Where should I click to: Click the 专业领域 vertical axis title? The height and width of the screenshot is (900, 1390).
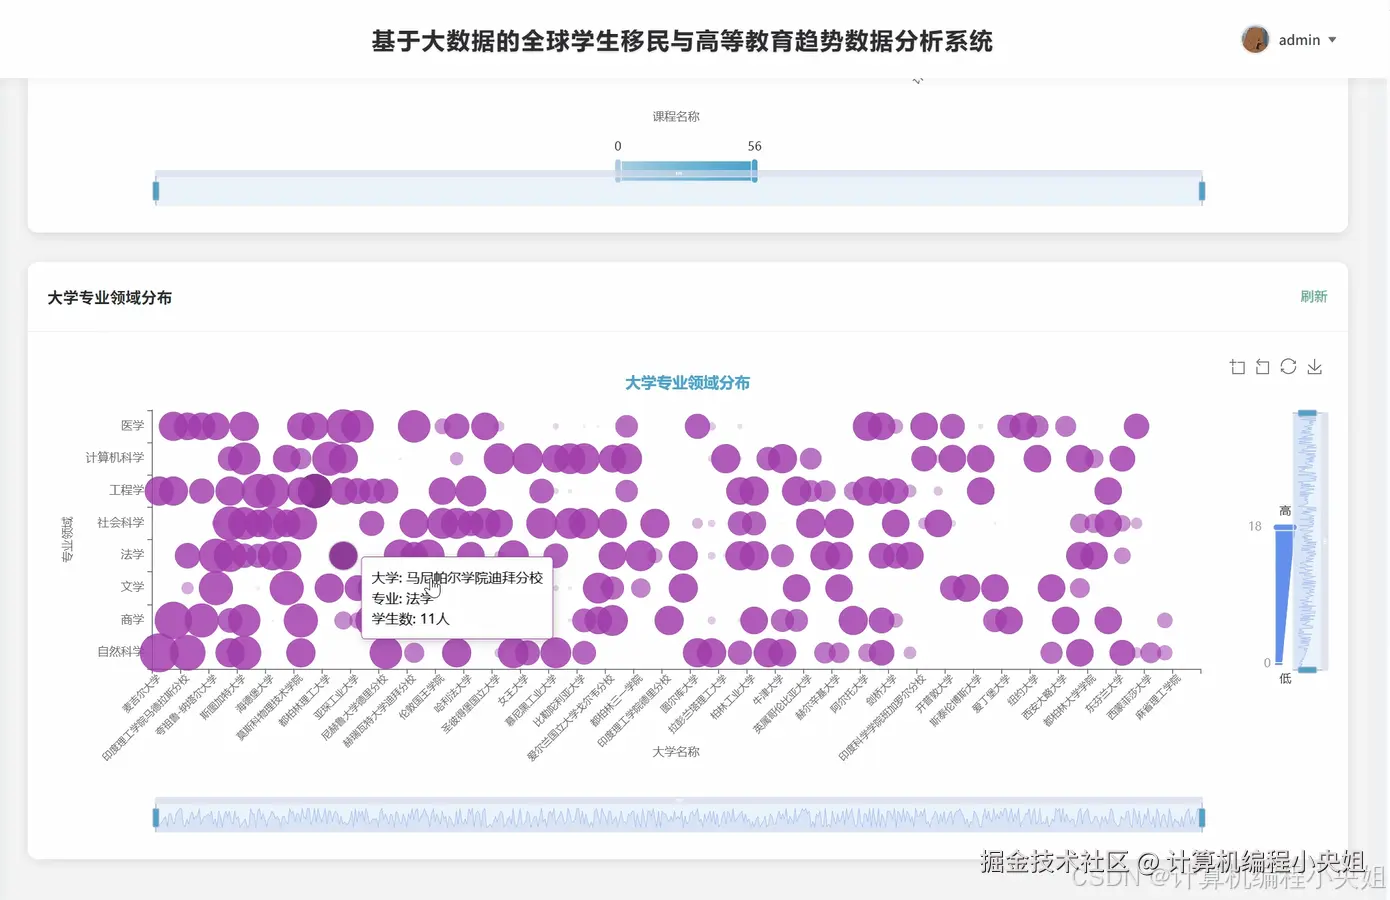point(68,539)
